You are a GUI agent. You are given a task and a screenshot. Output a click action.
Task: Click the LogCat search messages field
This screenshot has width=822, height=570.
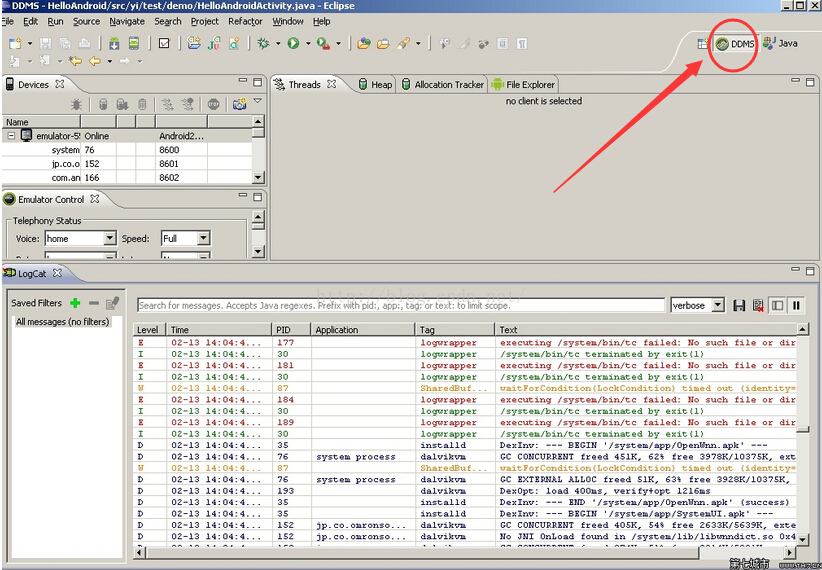click(x=400, y=305)
